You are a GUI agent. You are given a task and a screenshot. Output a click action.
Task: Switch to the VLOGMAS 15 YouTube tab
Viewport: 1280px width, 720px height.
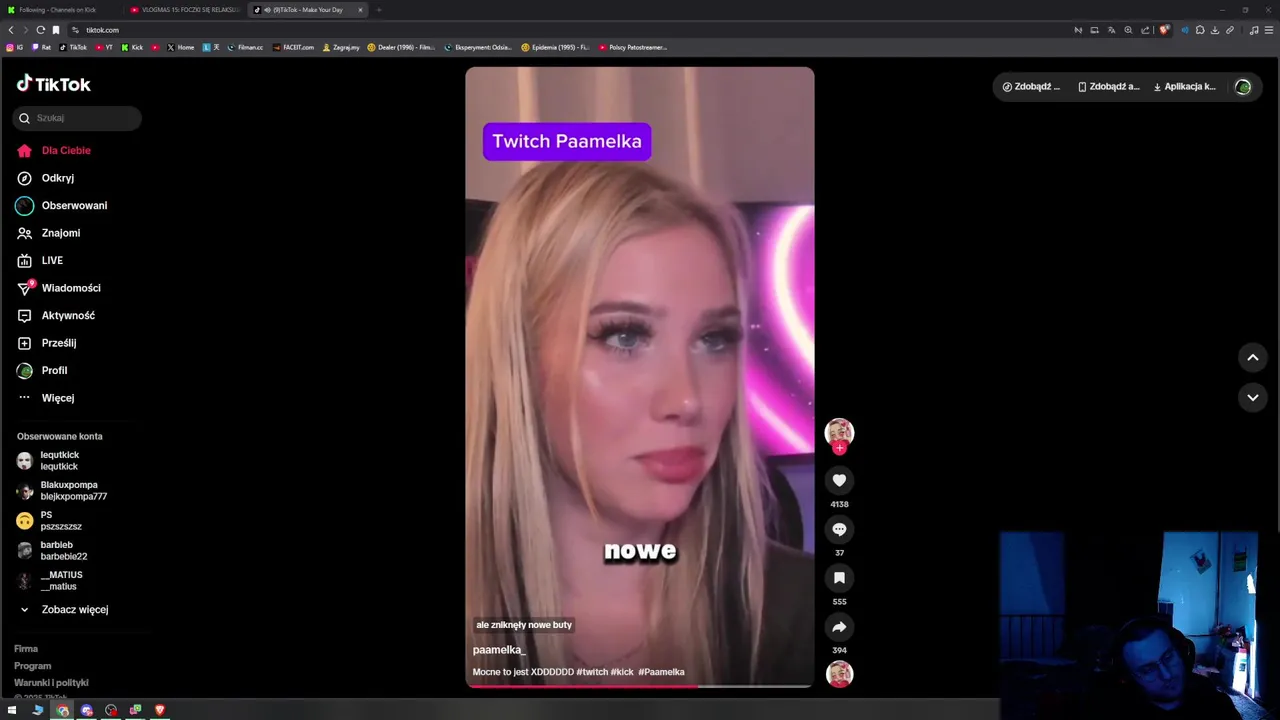(x=185, y=10)
